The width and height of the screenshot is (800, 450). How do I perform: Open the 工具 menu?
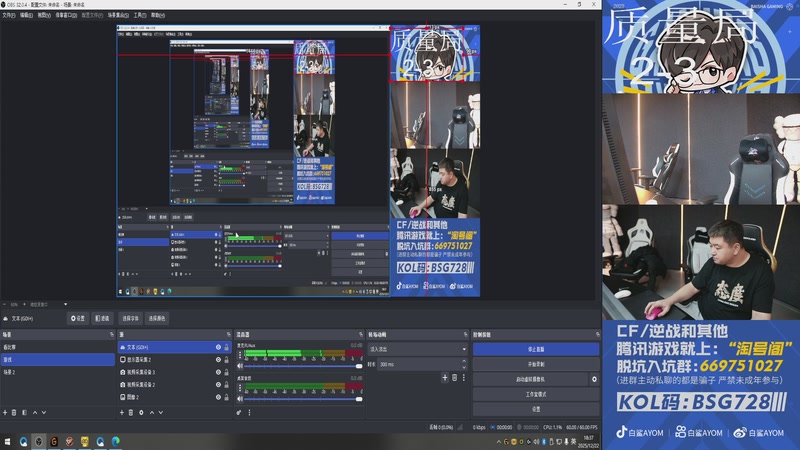(x=140, y=15)
